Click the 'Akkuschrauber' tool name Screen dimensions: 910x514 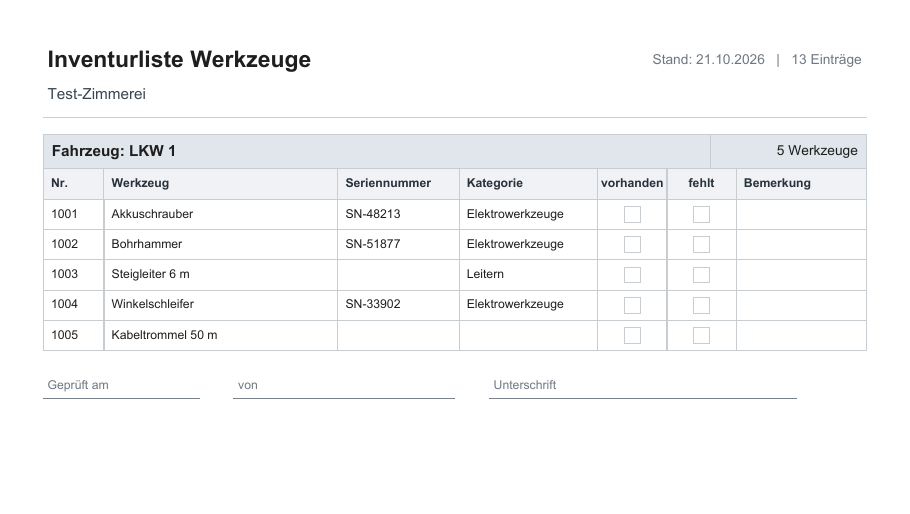tap(152, 214)
